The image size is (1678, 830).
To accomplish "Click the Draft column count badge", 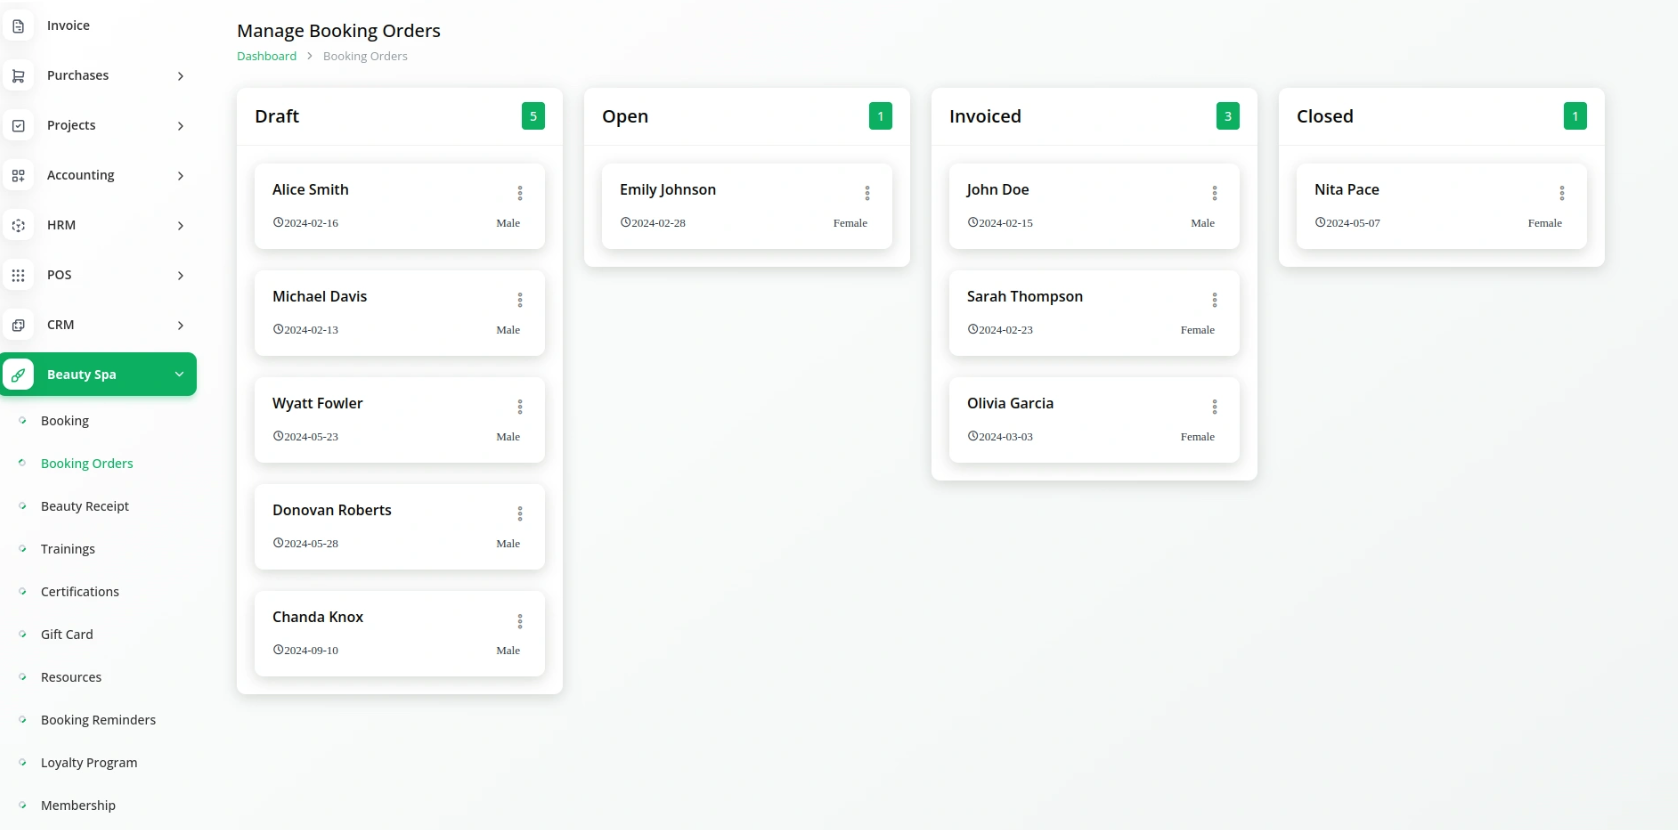I will [533, 117].
